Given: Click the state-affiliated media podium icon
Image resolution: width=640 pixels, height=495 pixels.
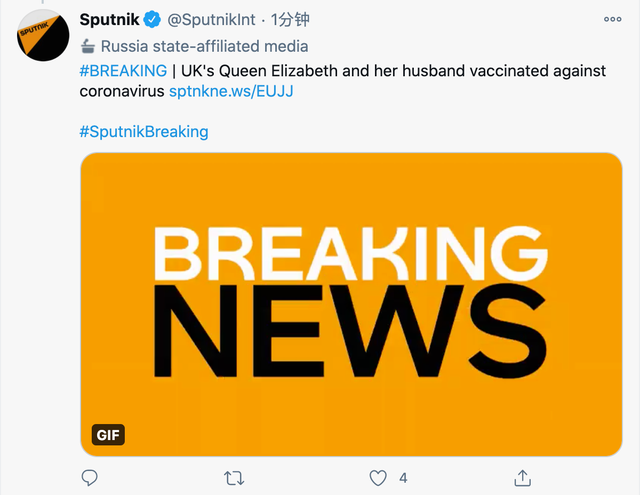Looking at the screenshot, I should pos(88,46).
